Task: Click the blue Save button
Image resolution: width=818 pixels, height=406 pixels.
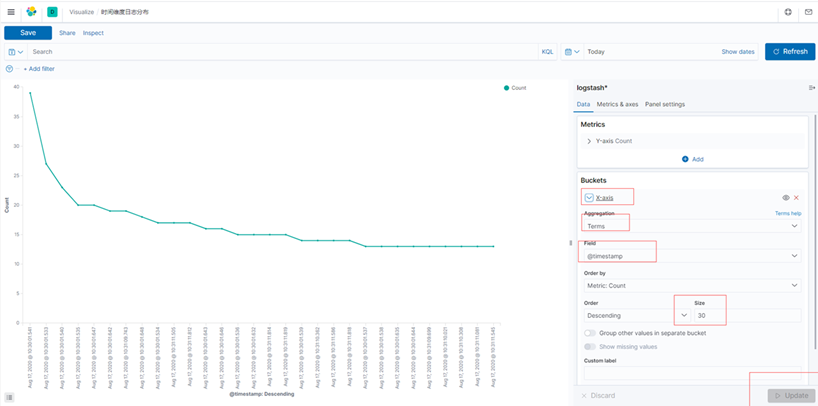Action: 28,33
